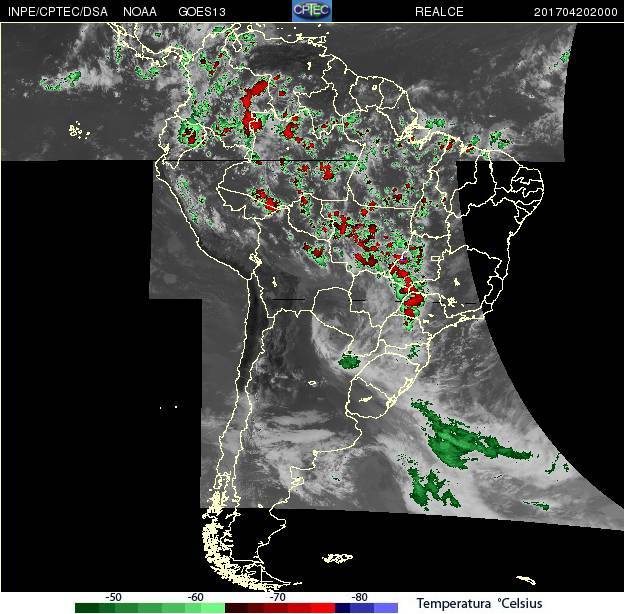This screenshot has height=614, width=624.
Task: Pick the dark maroon legend swatch
Action: coord(236,608)
